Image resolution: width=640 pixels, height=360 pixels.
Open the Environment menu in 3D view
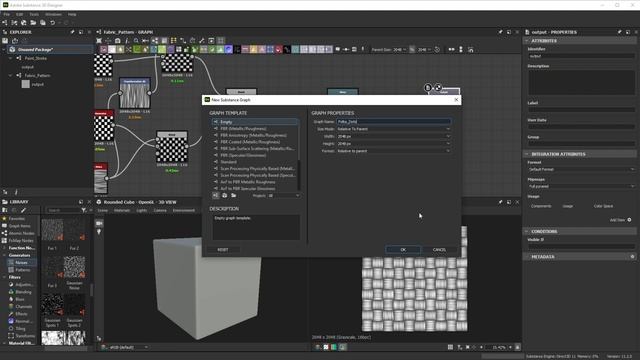click(x=184, y=211)
